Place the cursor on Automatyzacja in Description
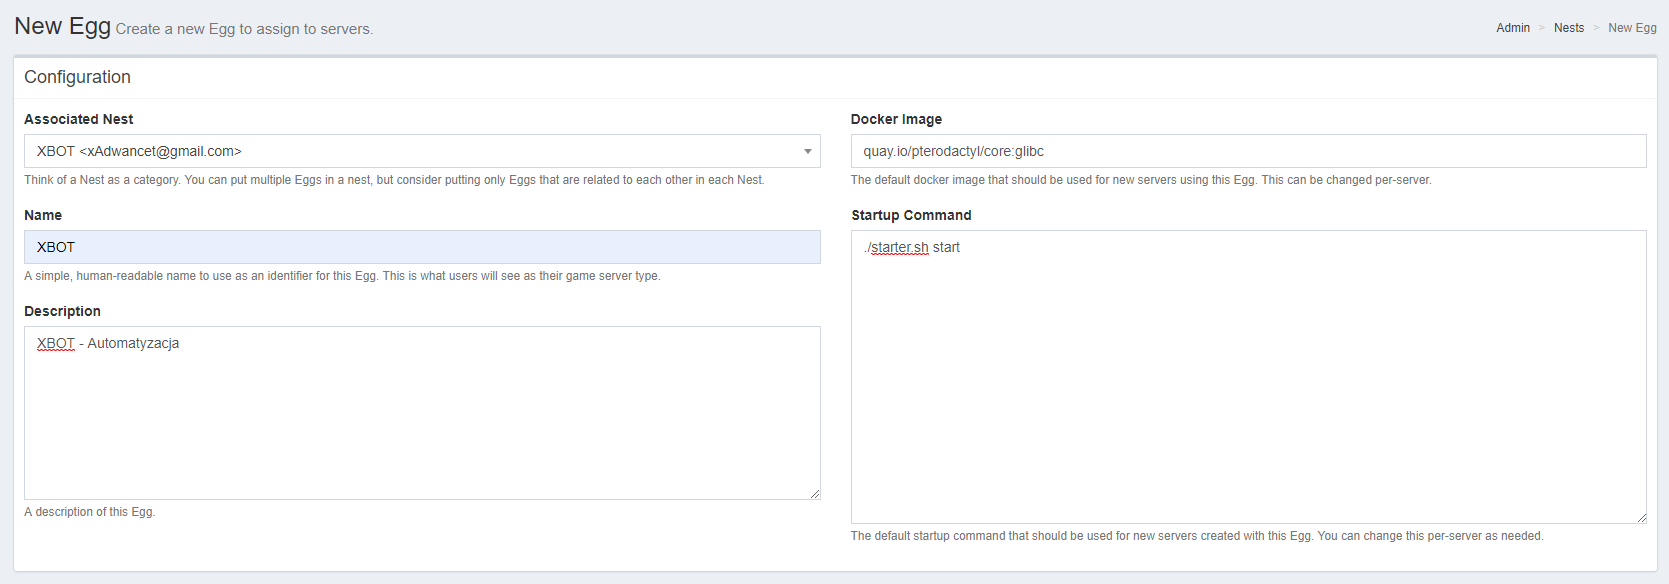 pyautogui.click(x=133, y=343)
